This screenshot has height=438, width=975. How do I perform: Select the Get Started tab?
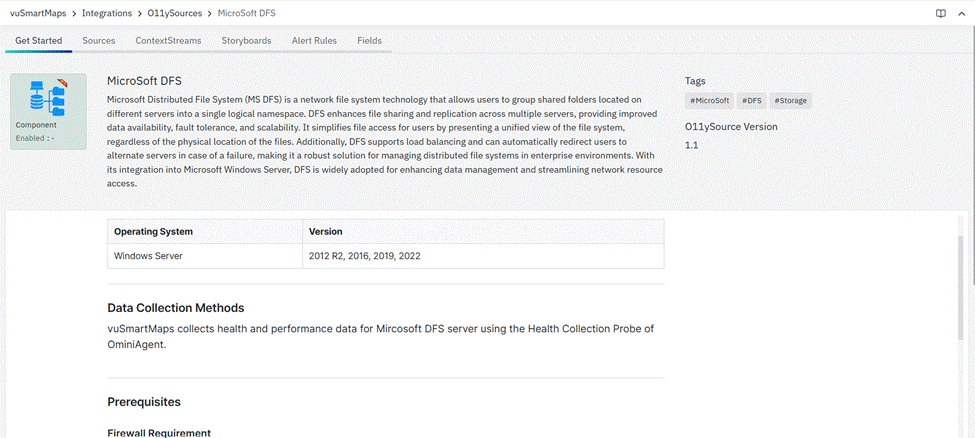coord(38,41)
